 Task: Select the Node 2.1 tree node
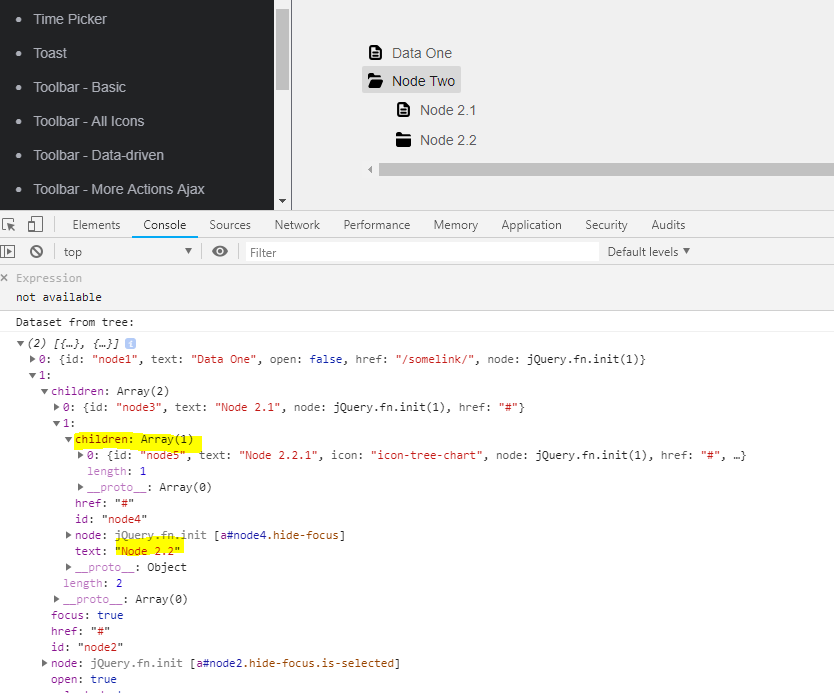coord(448,110)
